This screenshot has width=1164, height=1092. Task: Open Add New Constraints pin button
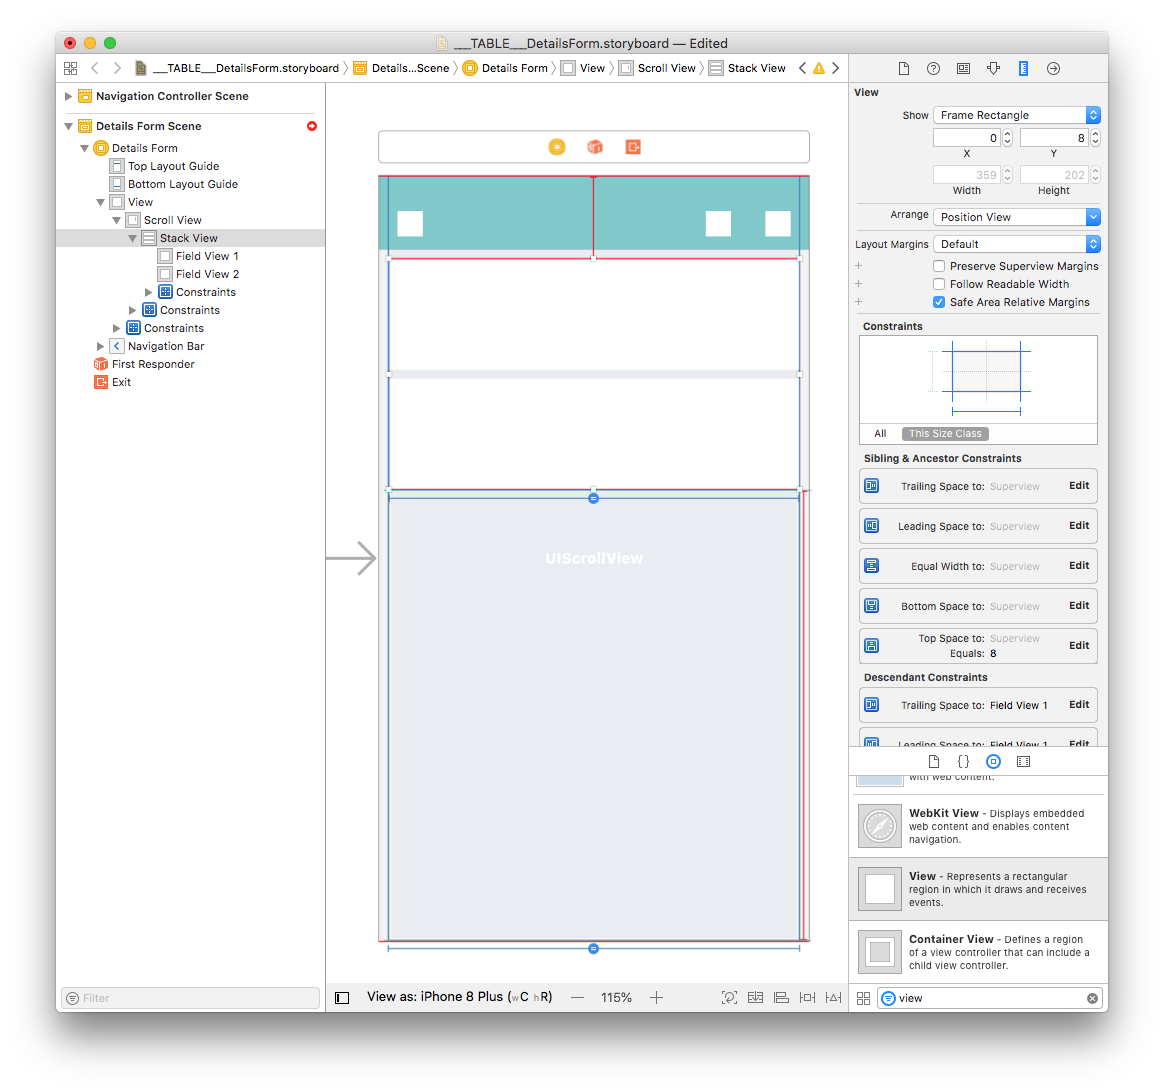pyautogui.click(x=807, y=998)
